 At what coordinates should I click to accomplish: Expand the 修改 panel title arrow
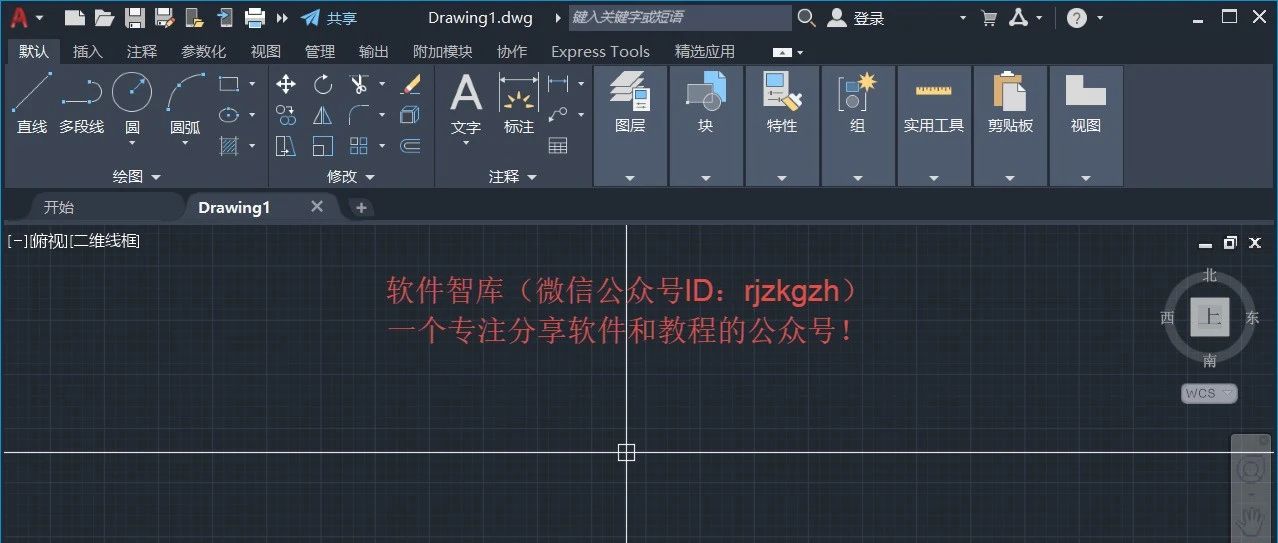(370, 177)
